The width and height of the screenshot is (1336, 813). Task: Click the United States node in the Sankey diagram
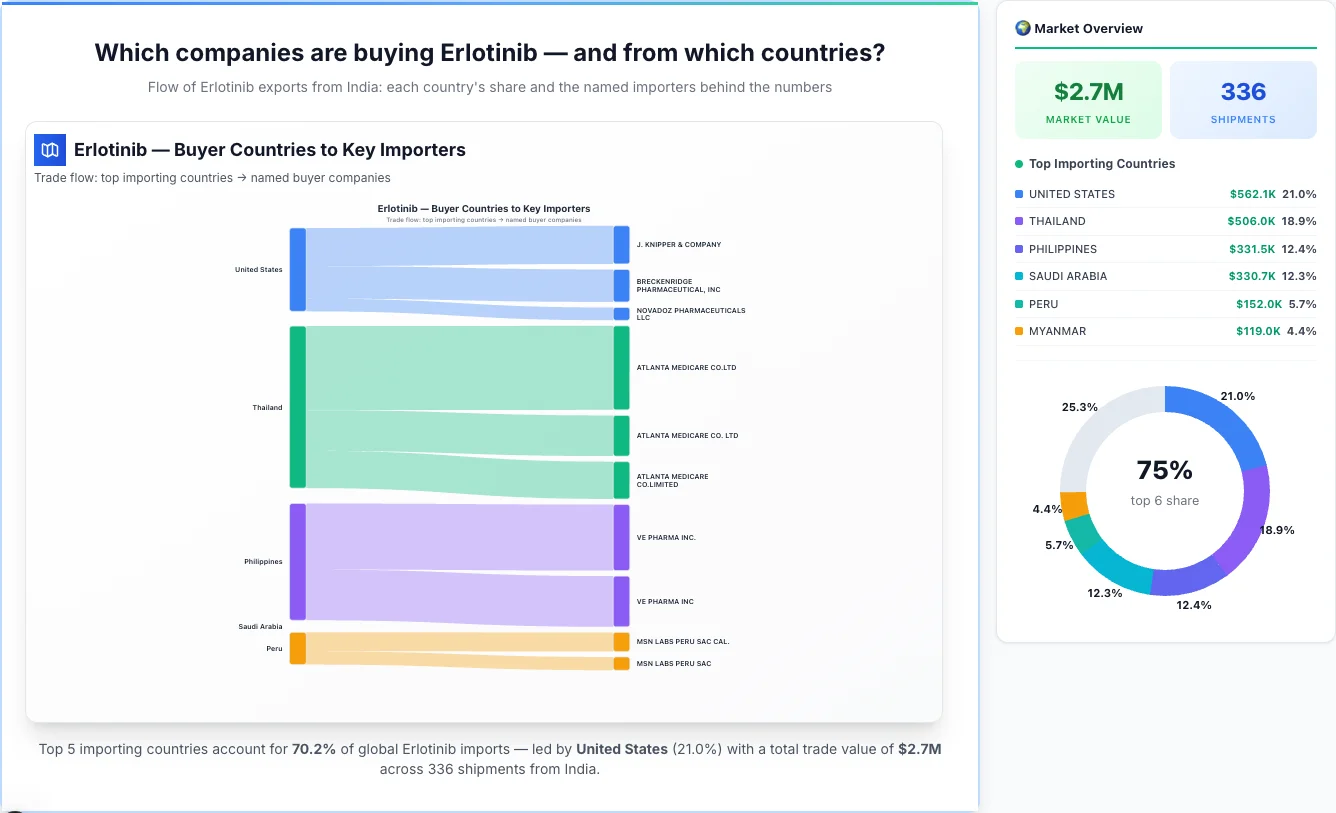[296, 270]
